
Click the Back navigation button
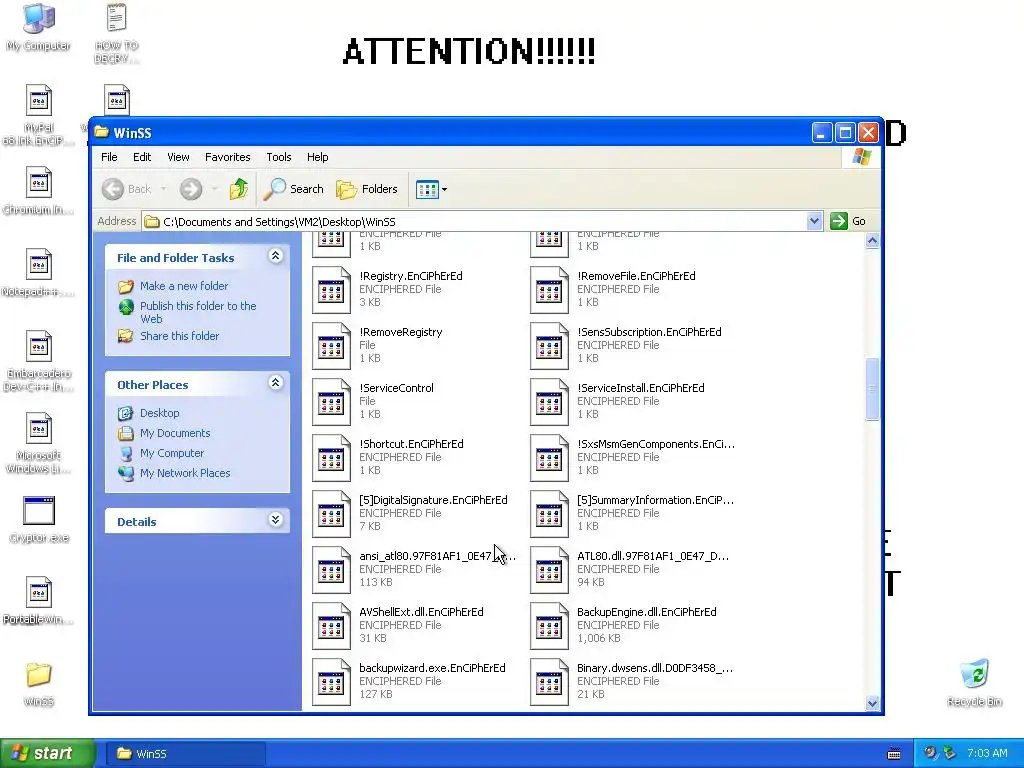(127, 189)
